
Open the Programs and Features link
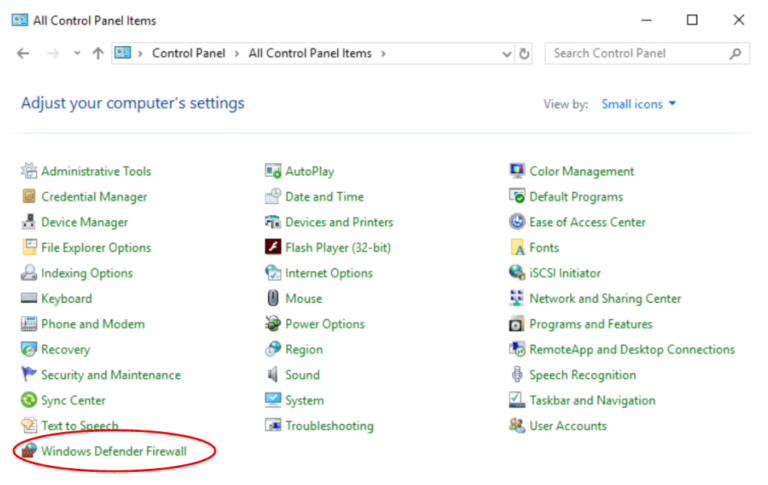[591, 324]
